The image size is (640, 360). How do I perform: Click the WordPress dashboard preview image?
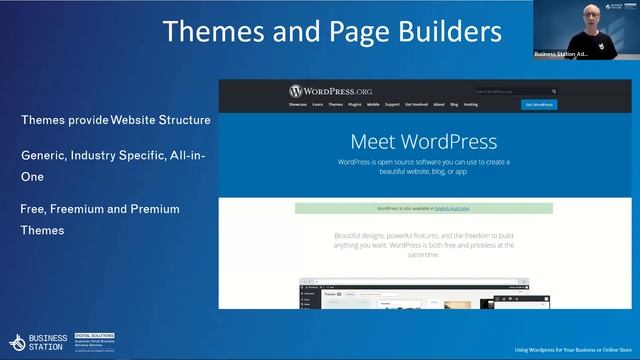click(424, 293)
